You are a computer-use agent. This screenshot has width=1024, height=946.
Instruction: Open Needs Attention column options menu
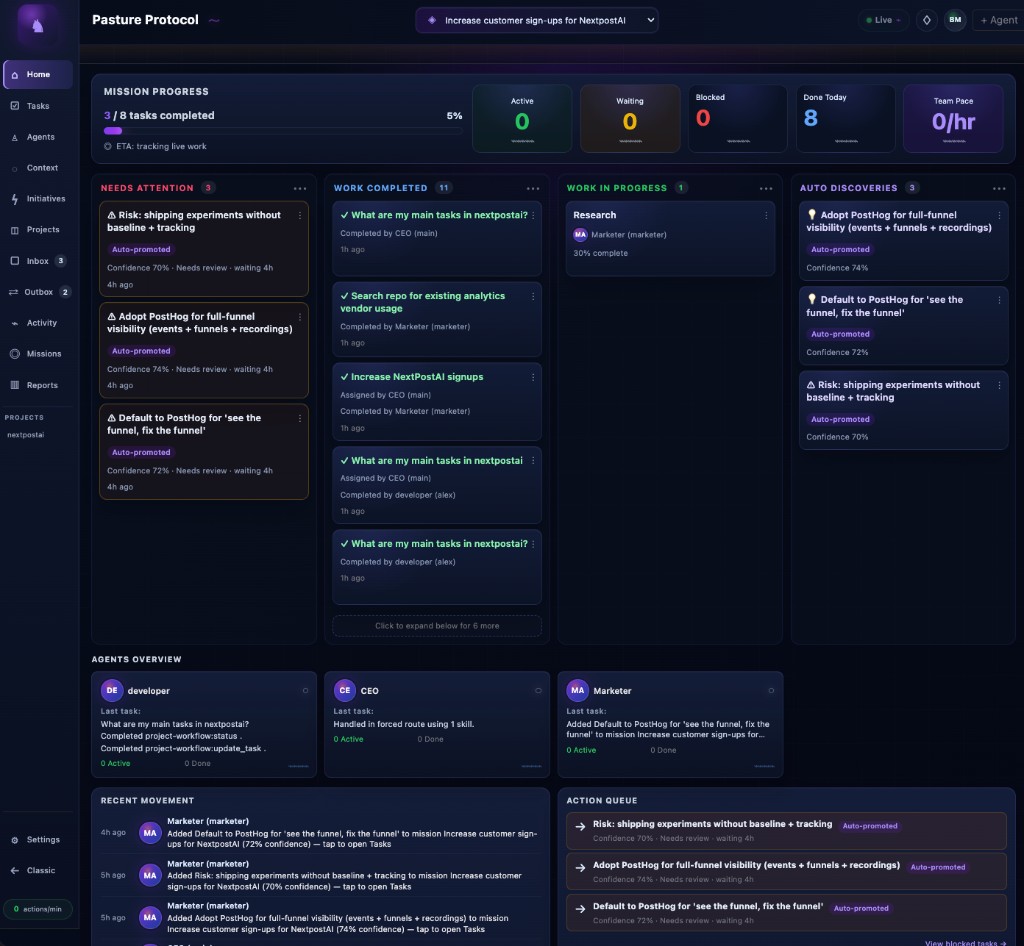300,188
